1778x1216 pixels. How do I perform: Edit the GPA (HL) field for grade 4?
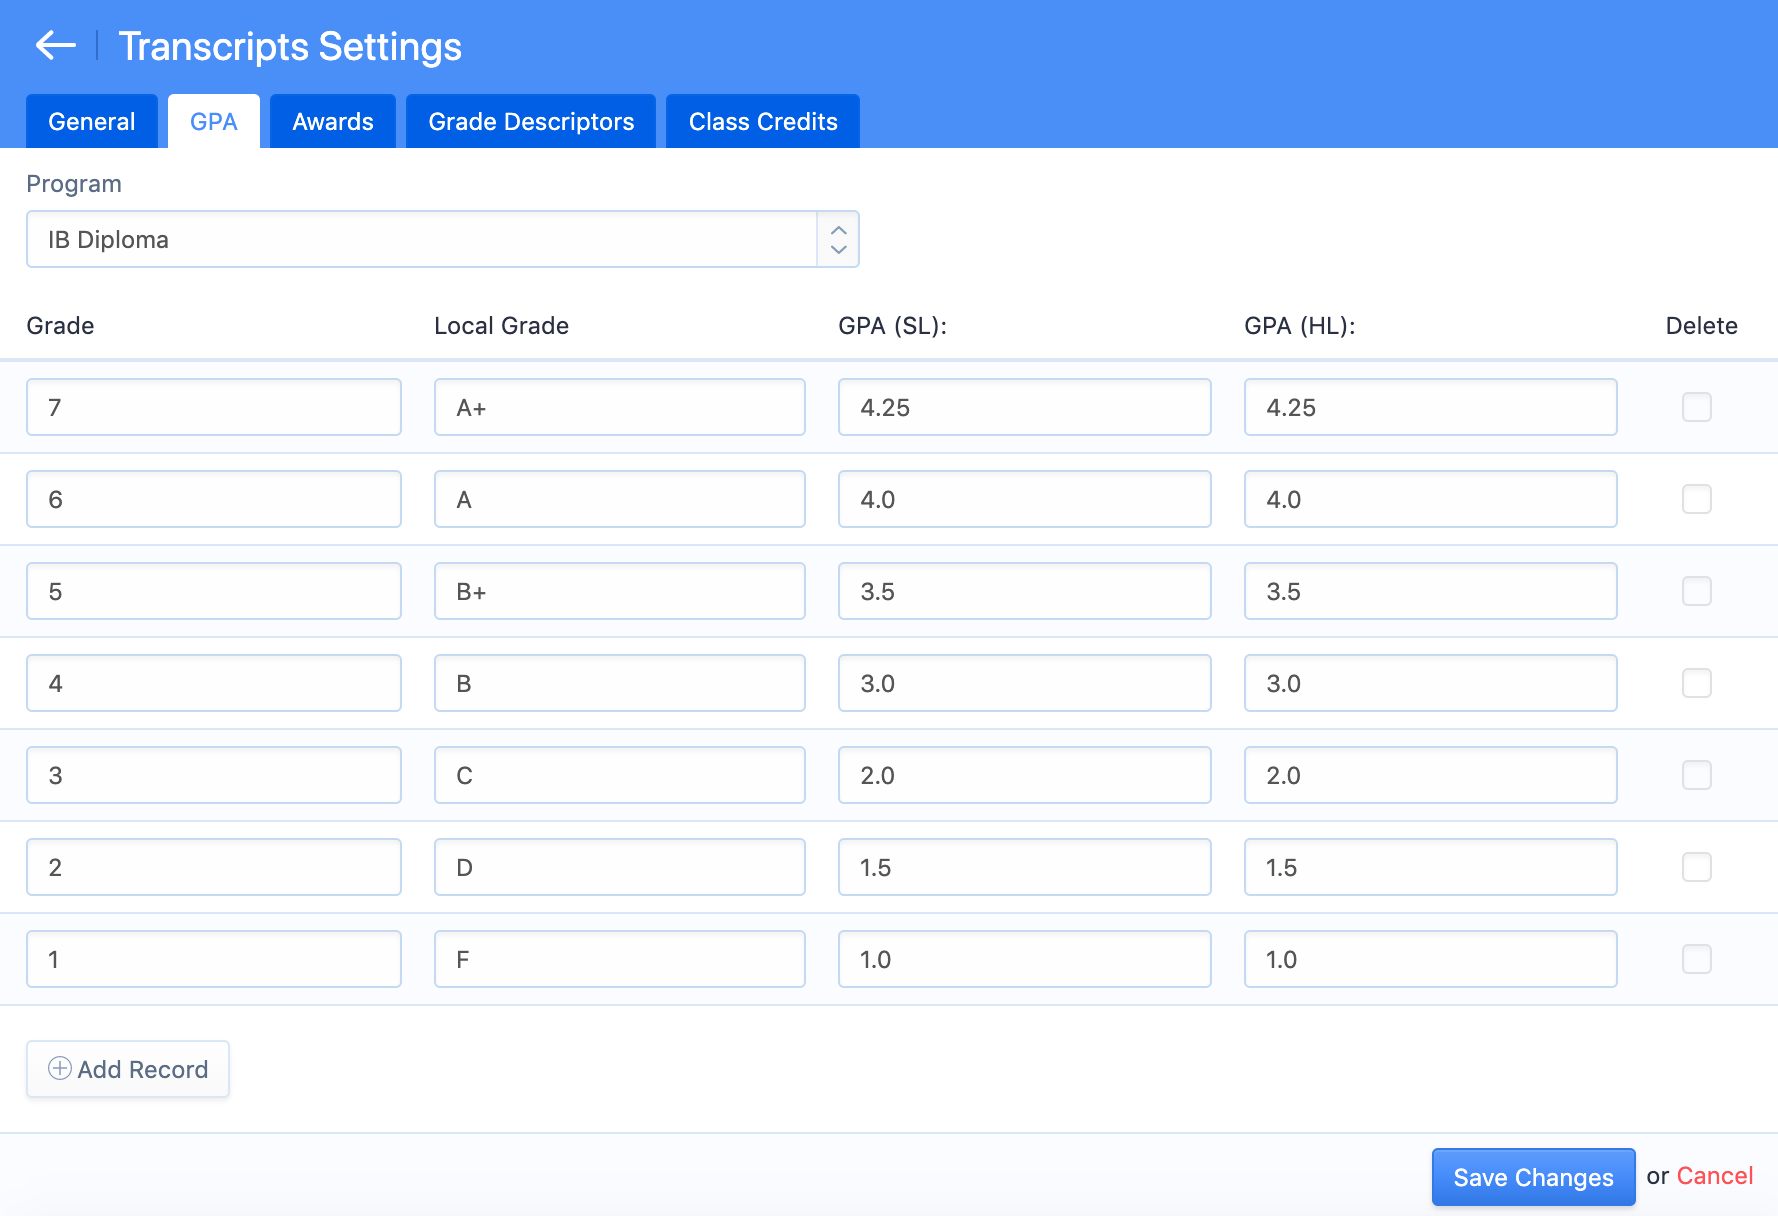click(x=1431, y=683)
